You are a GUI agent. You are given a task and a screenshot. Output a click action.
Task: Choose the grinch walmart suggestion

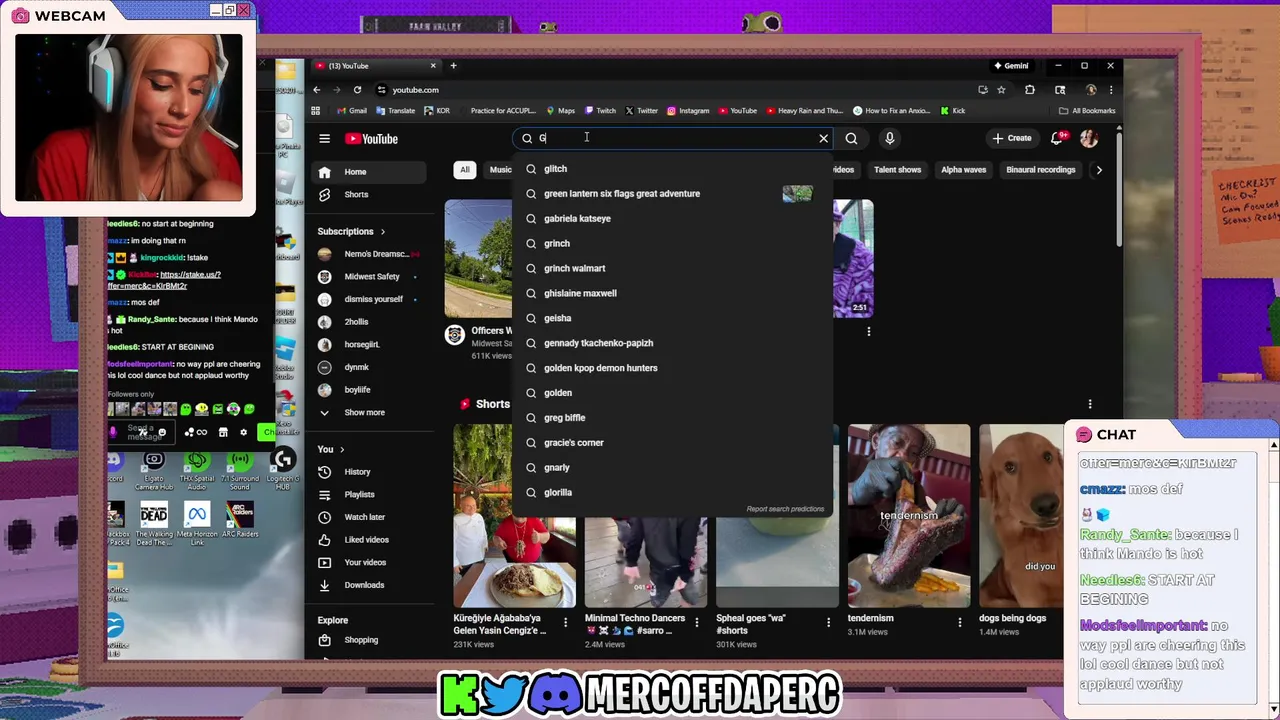coord(672,268)
